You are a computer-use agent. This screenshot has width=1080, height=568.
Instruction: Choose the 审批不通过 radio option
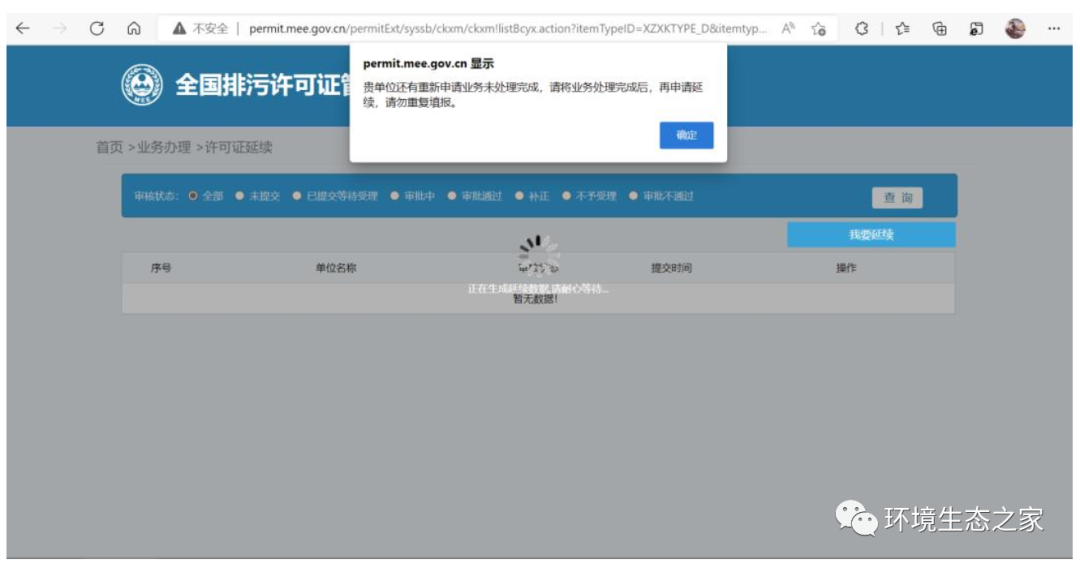click(x=633, y=196)
